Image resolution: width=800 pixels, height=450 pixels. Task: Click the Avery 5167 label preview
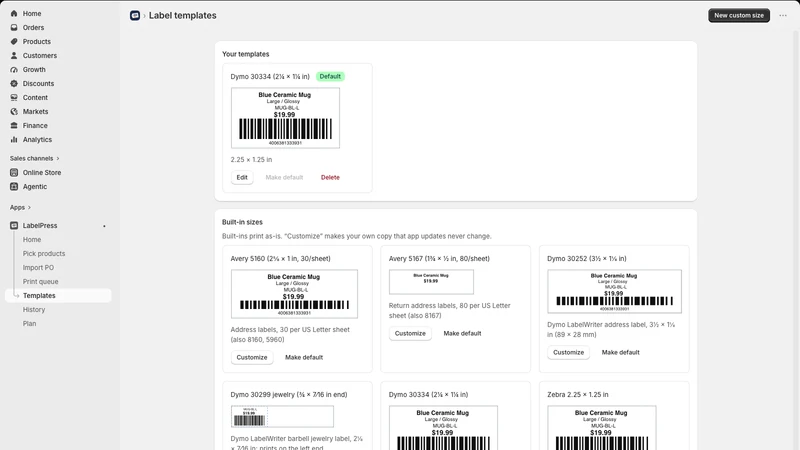[x=431, y=282]
